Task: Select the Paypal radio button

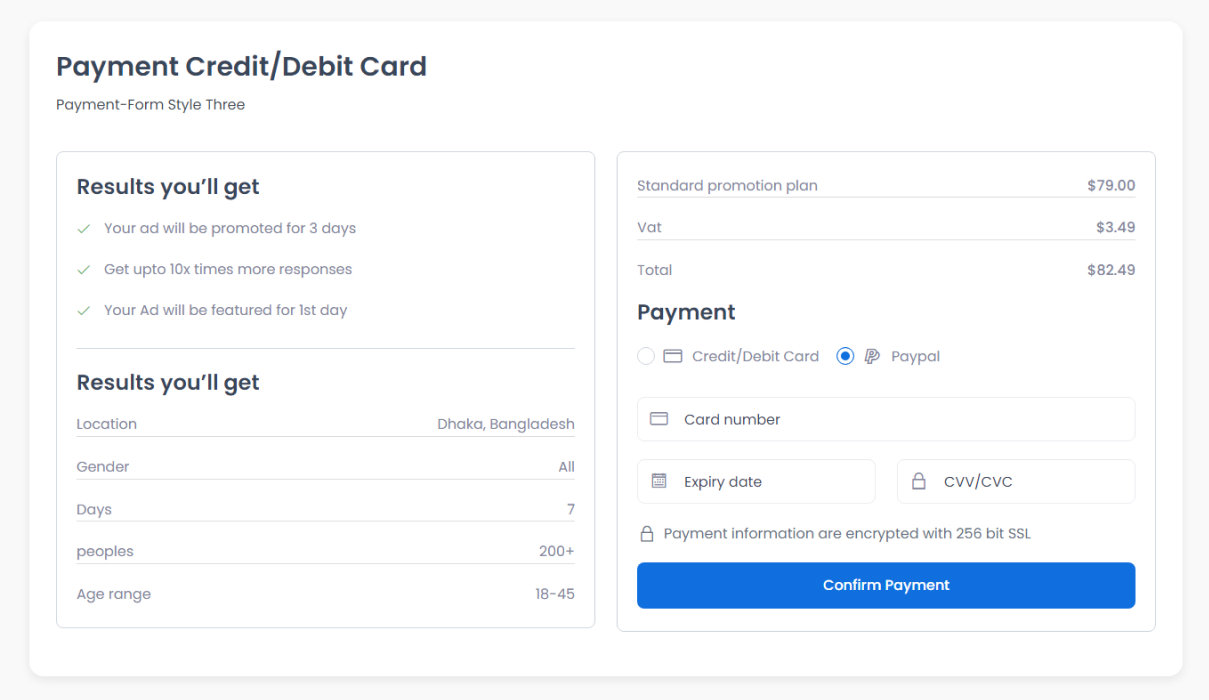Action: point(845,356)
